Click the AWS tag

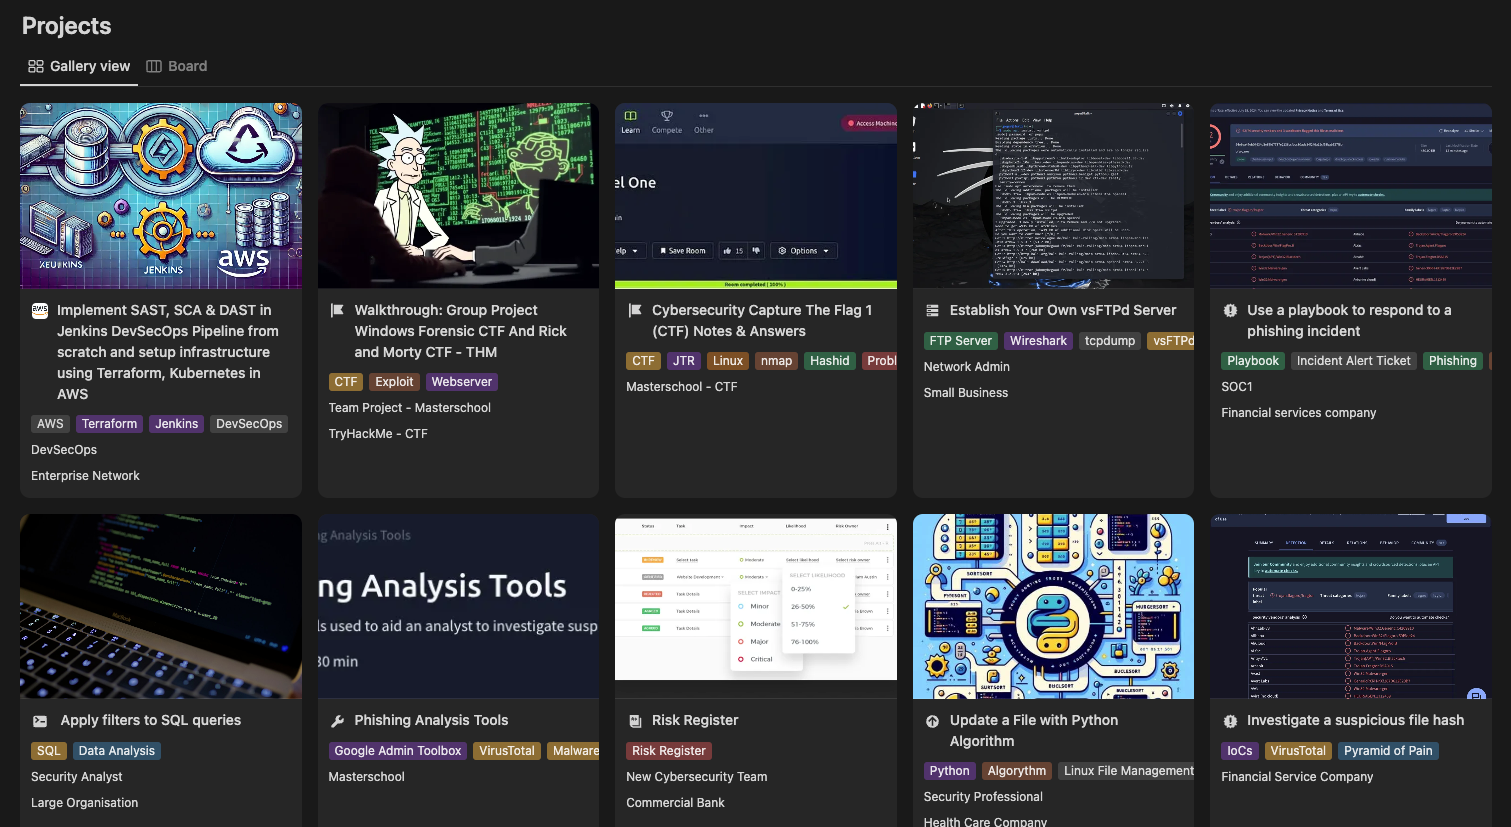tap(50, 424)
